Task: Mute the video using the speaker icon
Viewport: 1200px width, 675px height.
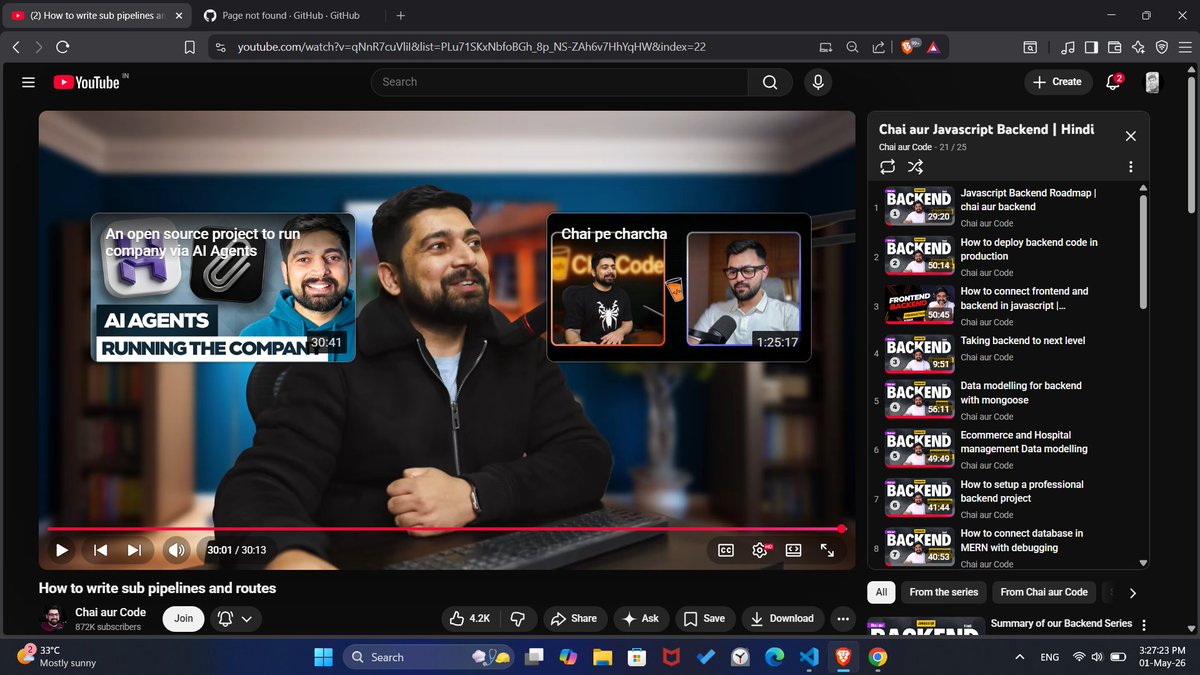Action: (177, 549)
